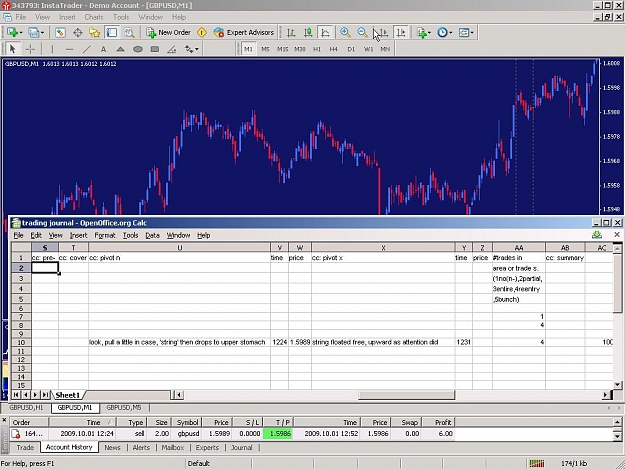Expand the Templates dropdown arrow
The height and width of the screenshot is (469, 625).
[x=472, y=33]
